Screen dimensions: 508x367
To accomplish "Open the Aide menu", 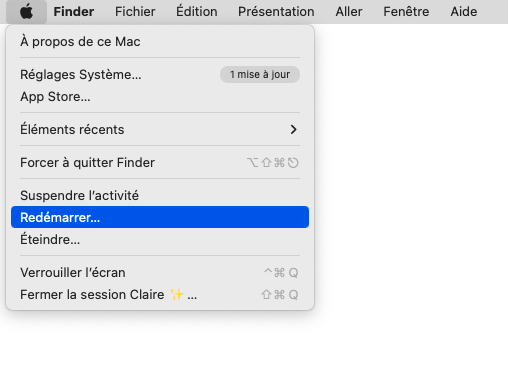I will click(x=464, y=12).
